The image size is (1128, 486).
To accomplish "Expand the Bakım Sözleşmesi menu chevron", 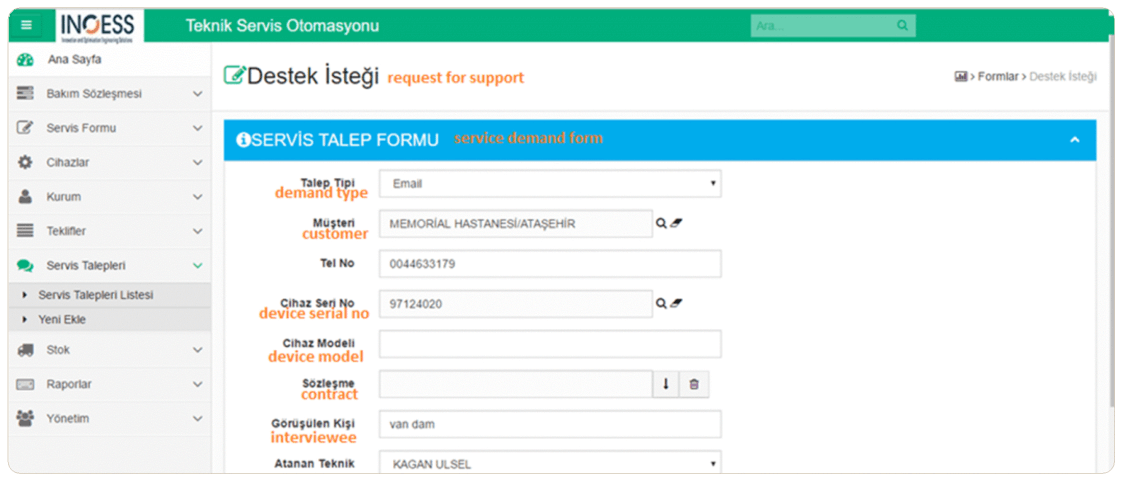I will (x=198, y=94).
